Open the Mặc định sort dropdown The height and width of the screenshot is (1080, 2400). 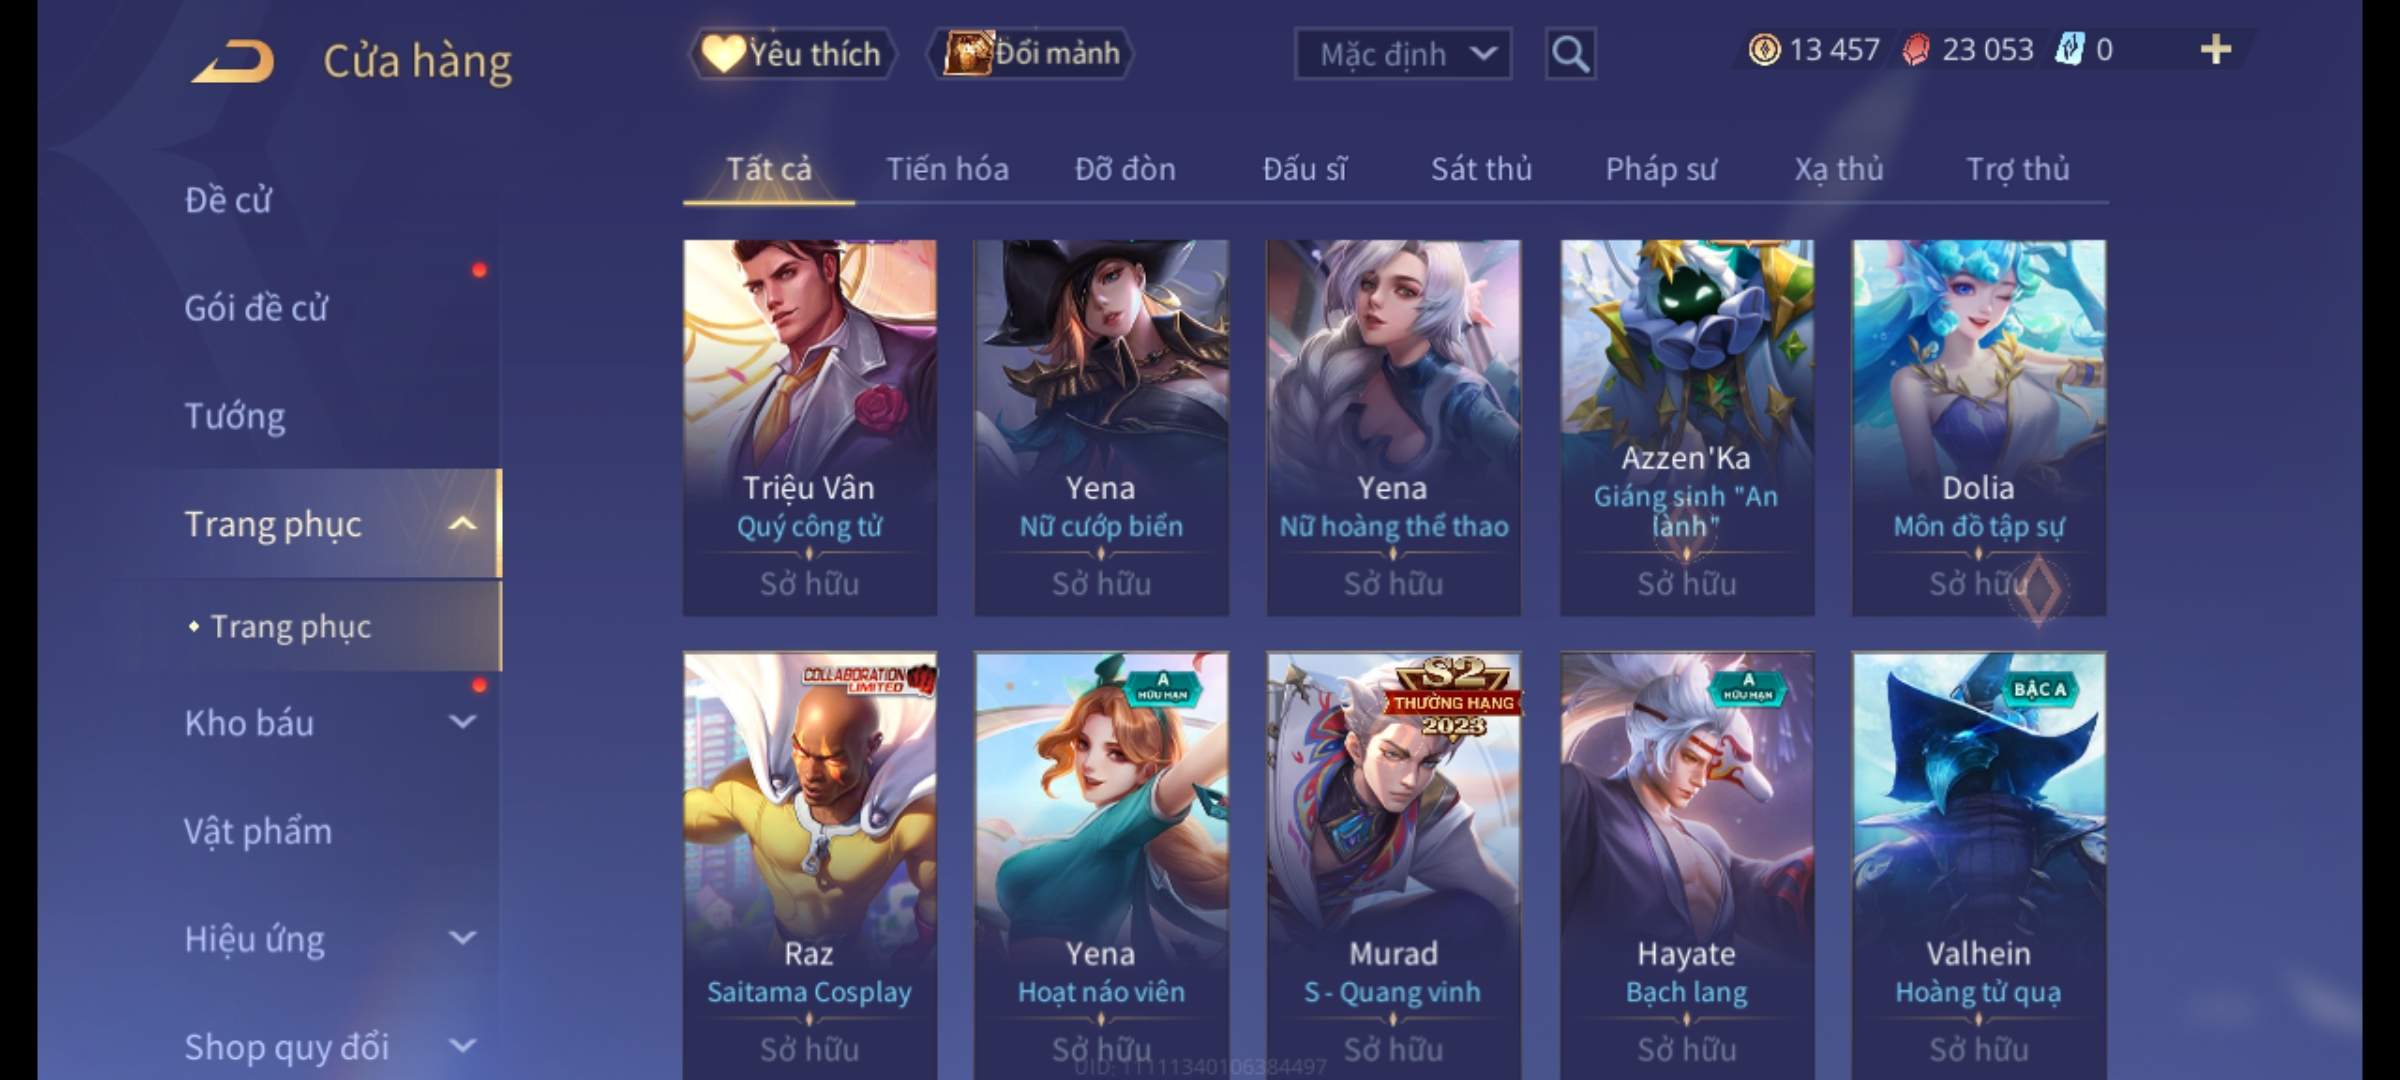coord(1403,54)
